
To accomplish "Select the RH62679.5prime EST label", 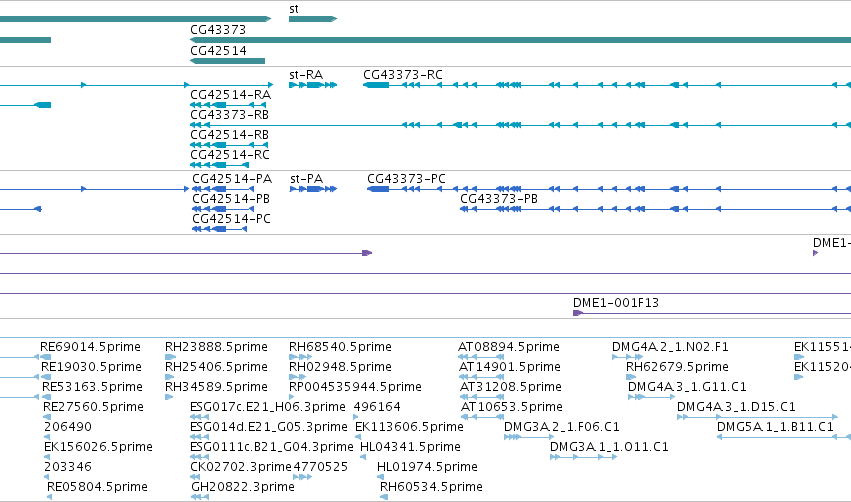I will [x=677, y=367].
